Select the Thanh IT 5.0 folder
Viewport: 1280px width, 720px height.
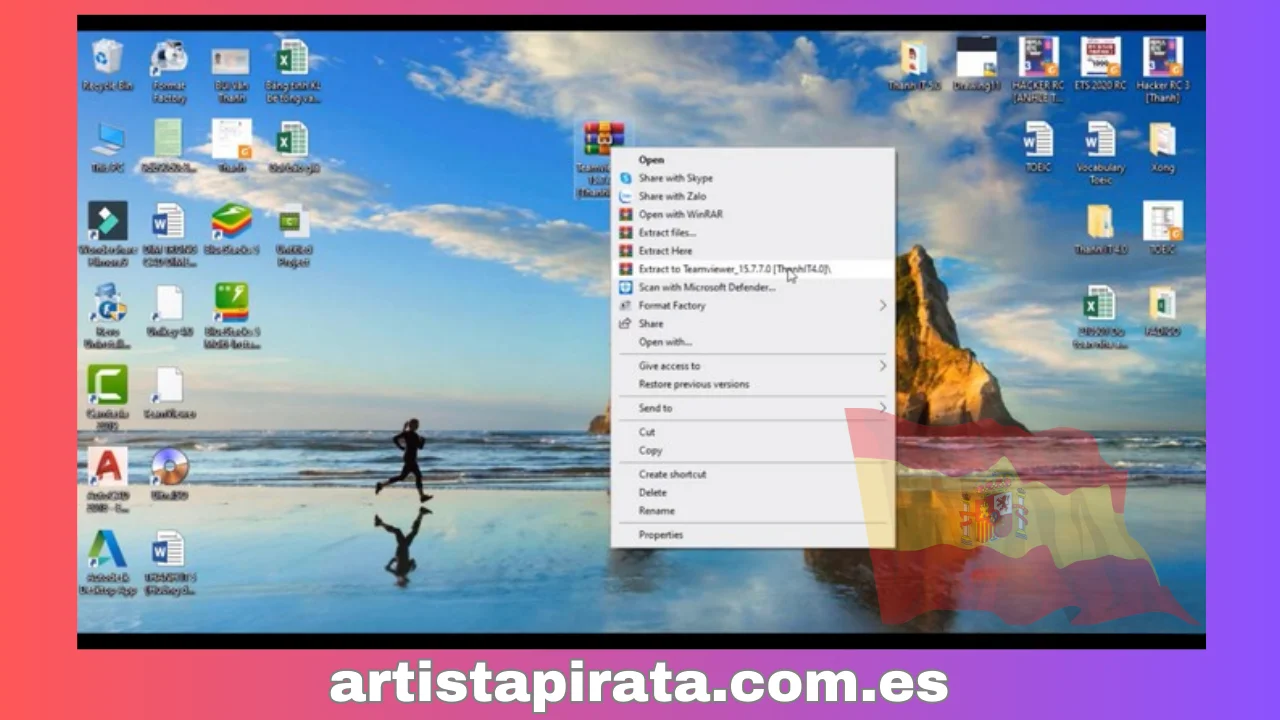click(914, 65)
